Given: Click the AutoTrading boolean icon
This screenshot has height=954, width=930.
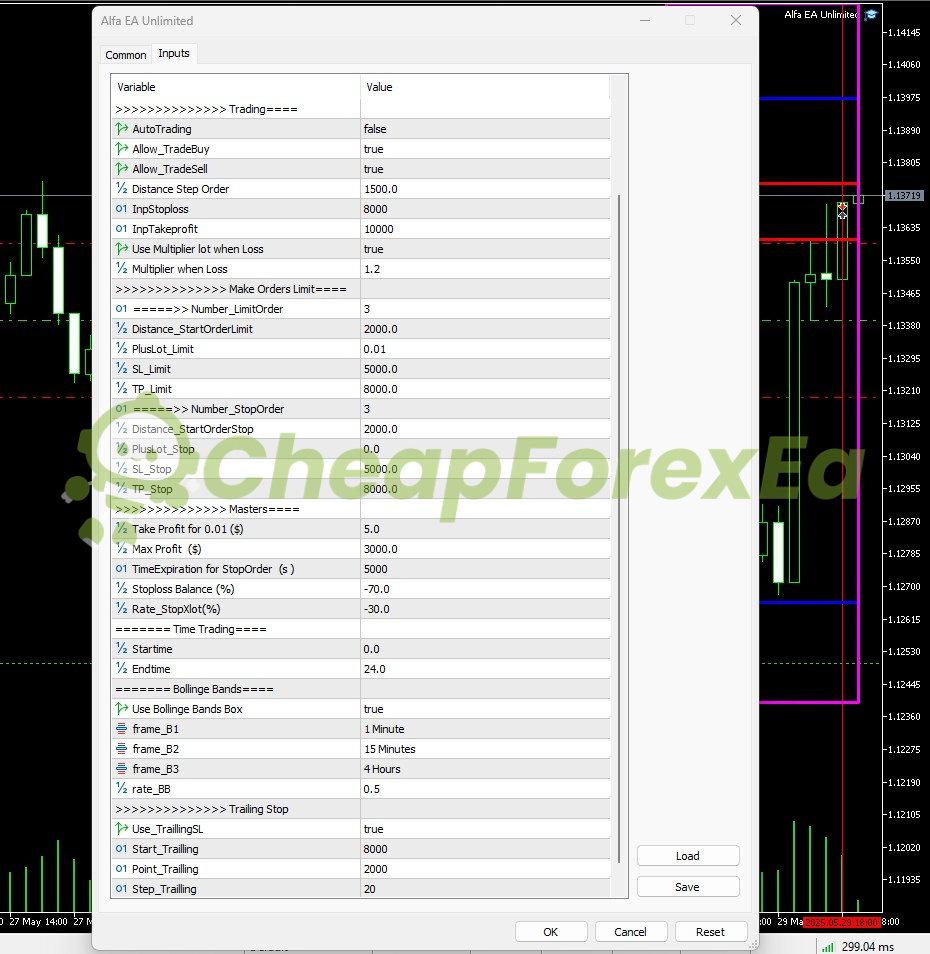Looking at the screenshot, I should click(x=122, y=128).
